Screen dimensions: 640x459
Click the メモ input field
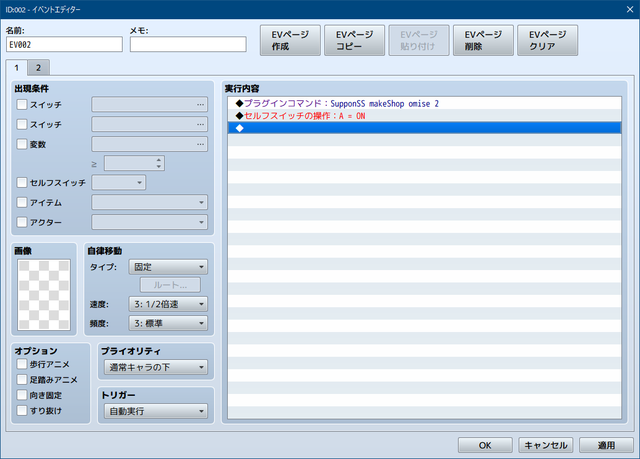188,44
